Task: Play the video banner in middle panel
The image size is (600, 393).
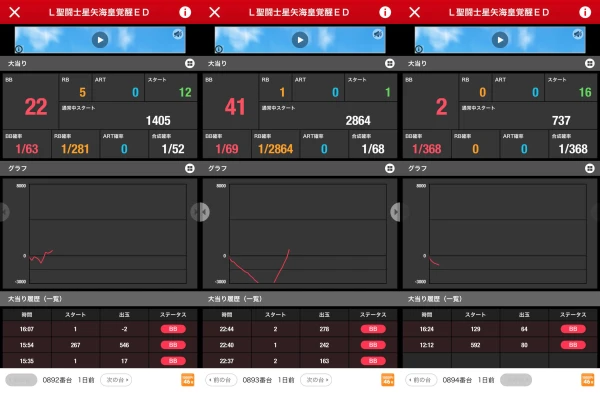Action: (300, 40)
